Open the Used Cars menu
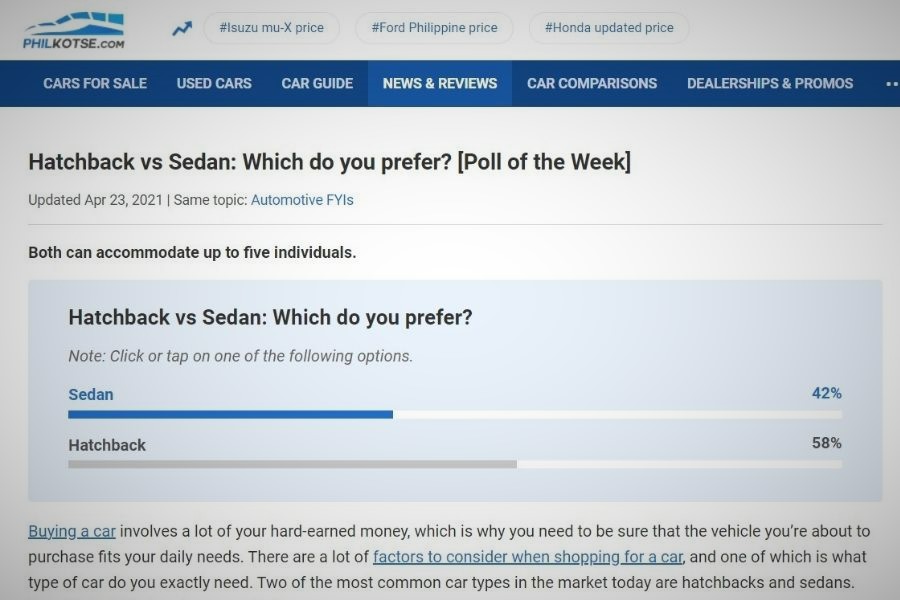 tap(214, 83)
